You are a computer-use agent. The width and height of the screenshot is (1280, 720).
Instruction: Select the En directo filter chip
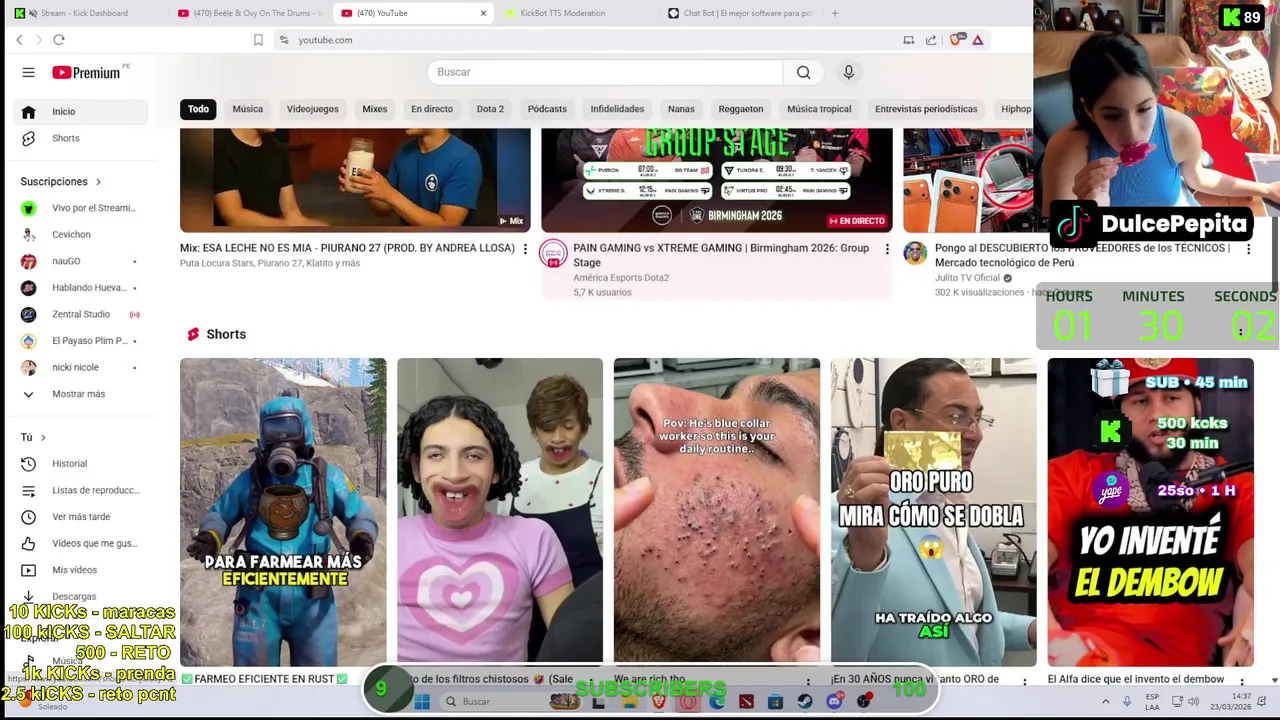432,109
